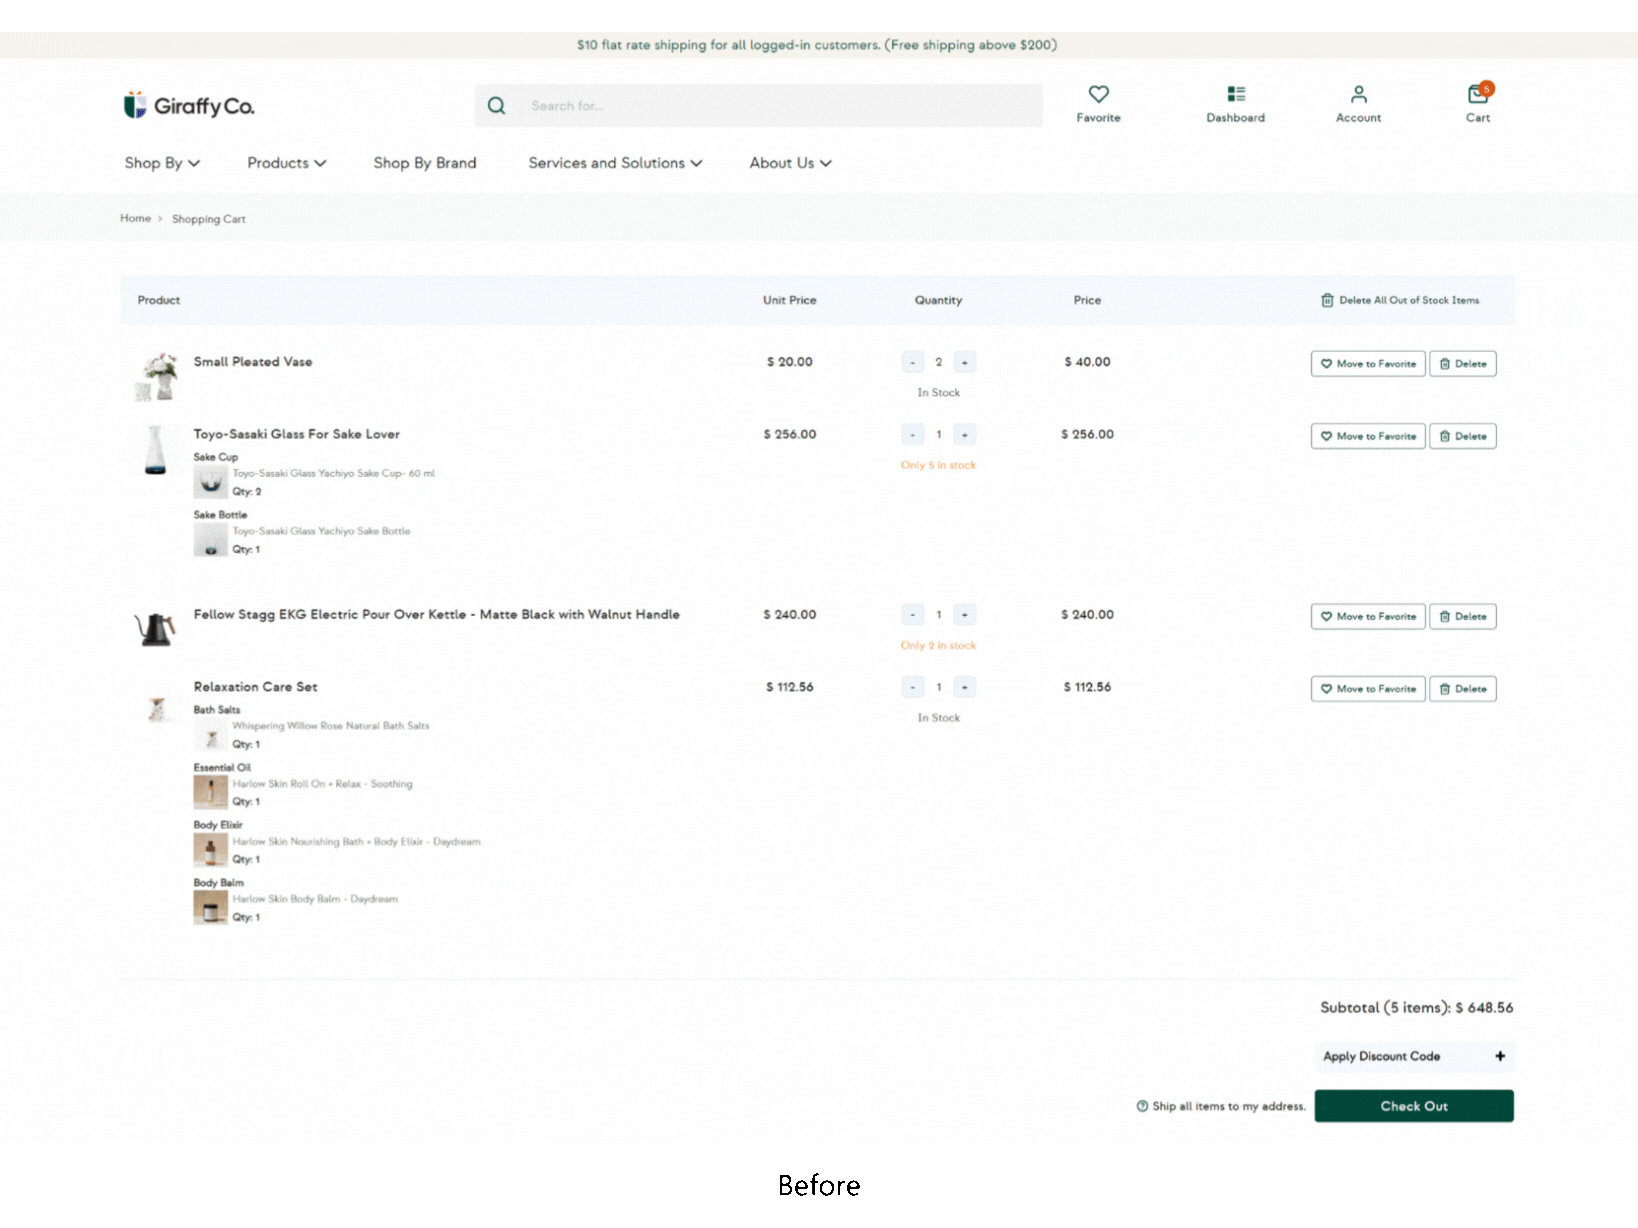Click 'Whispering Willow Rose Natural Bath Salts' text
This screenshot has height=1228, width=1638.
pos(331,726)
